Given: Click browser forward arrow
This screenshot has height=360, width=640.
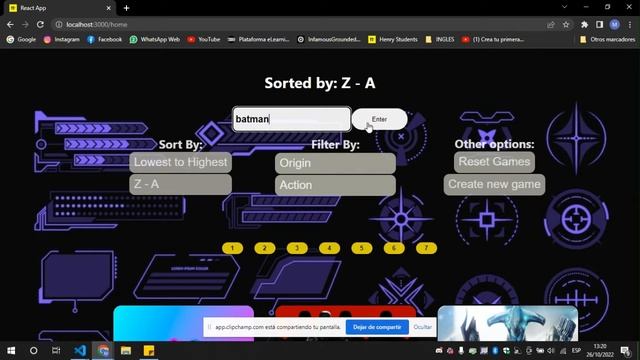Looking at the screenshot, I should [x=25, y=24].
